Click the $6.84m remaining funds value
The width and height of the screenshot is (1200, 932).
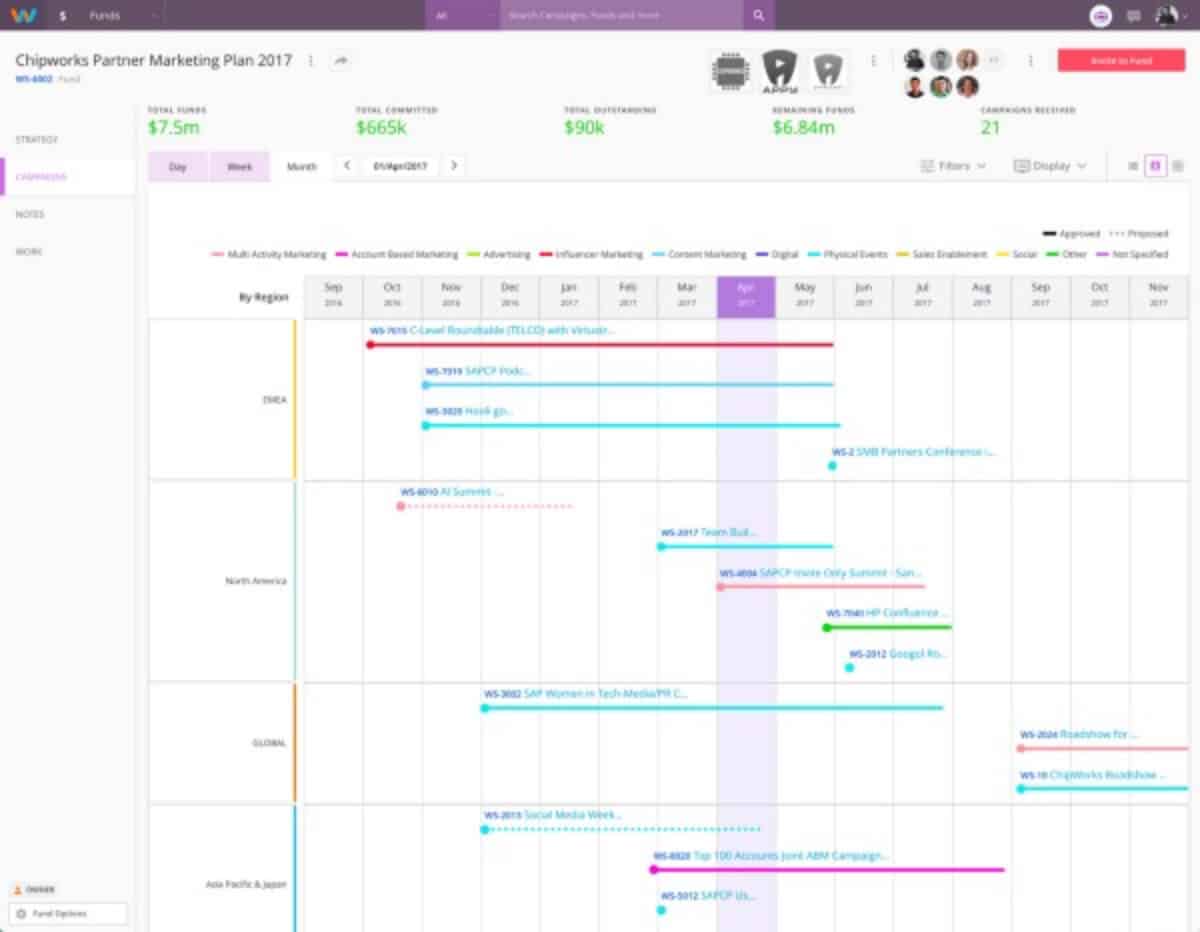pyautogui.click(x=803, y=128)
